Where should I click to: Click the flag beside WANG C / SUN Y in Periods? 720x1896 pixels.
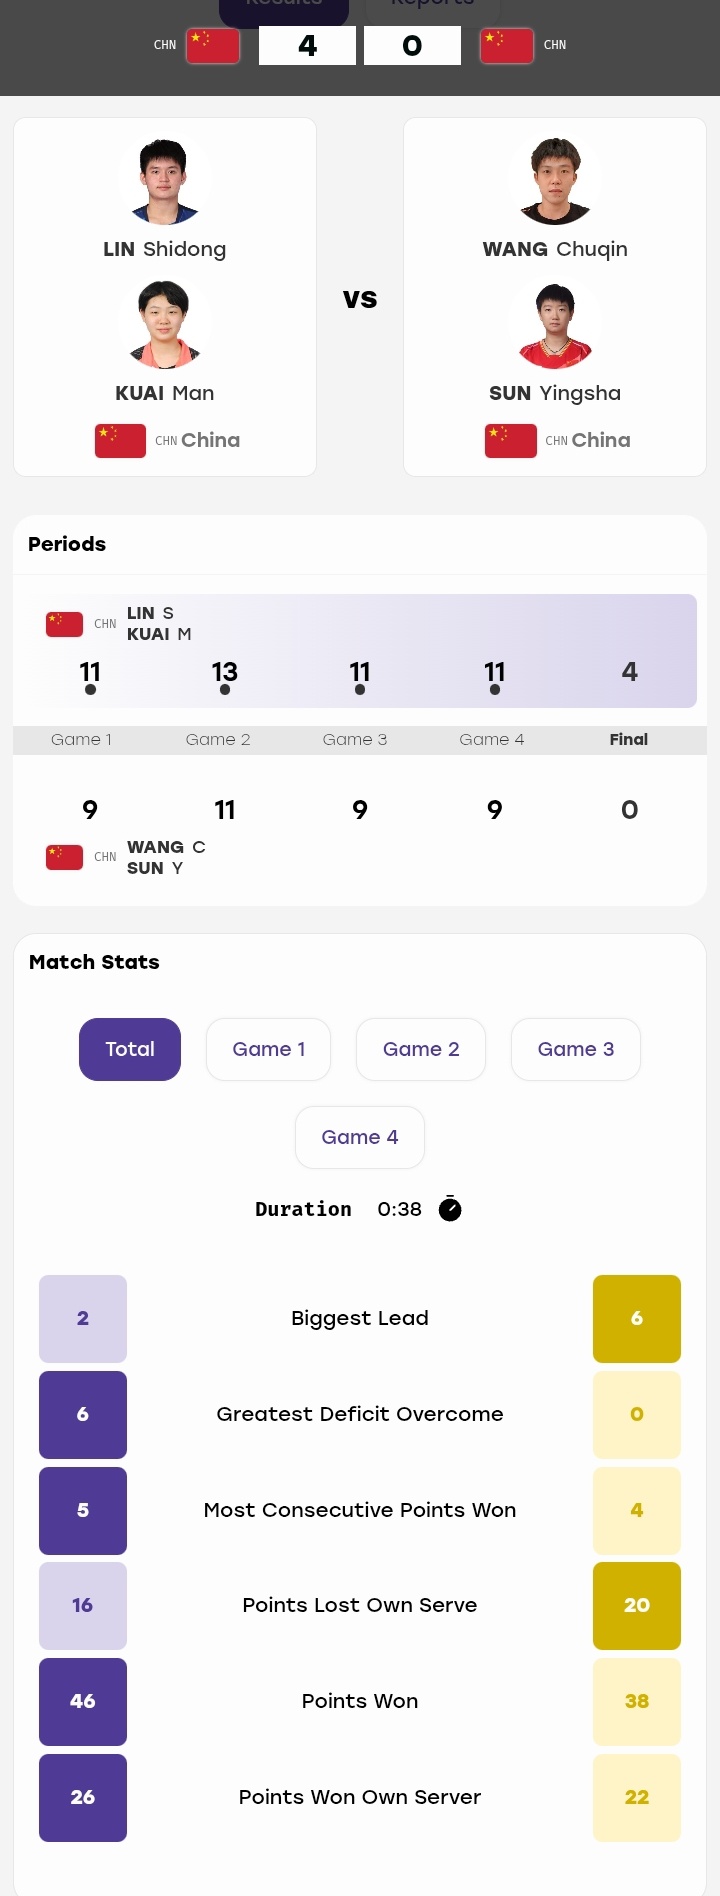[64, 857]
